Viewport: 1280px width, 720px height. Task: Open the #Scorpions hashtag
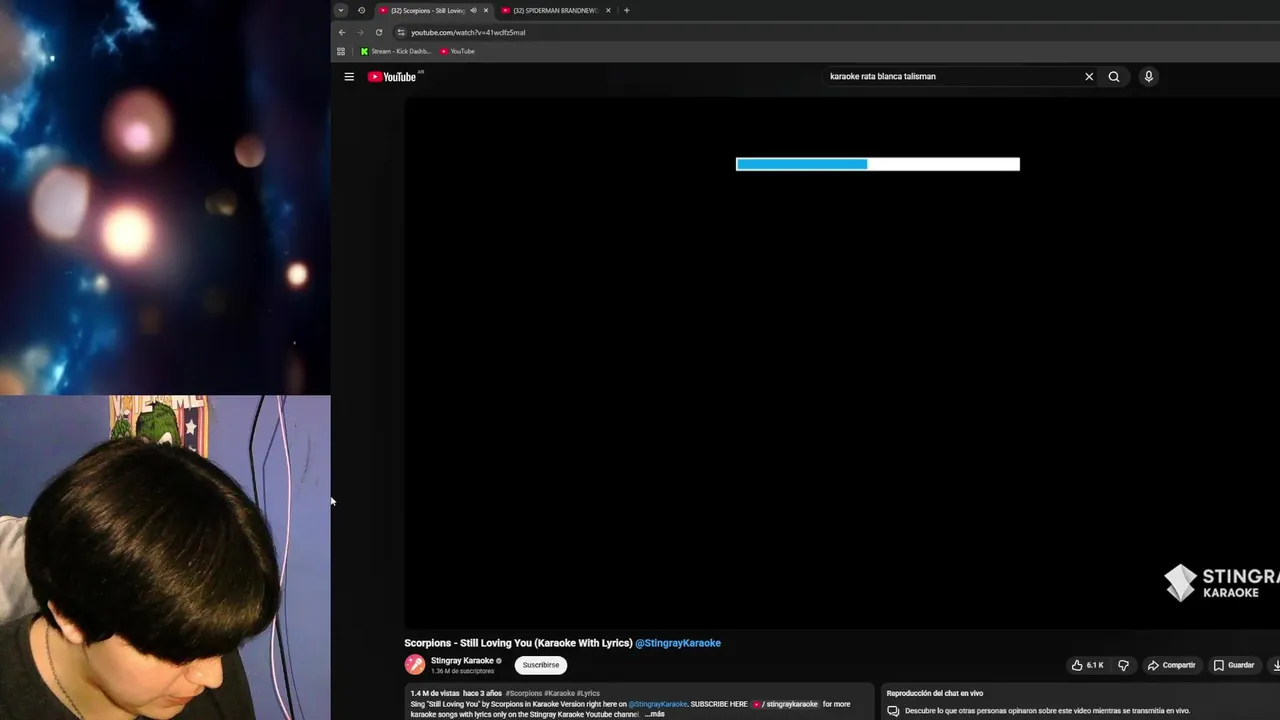pyautogui.click(x=523, y=693)
